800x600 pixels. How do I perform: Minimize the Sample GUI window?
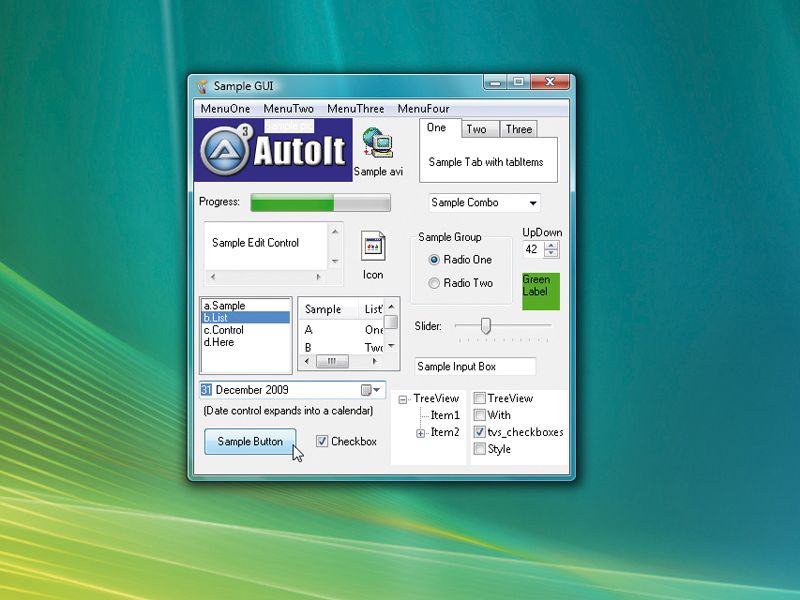pyautogui.click(x=495, y=82)
